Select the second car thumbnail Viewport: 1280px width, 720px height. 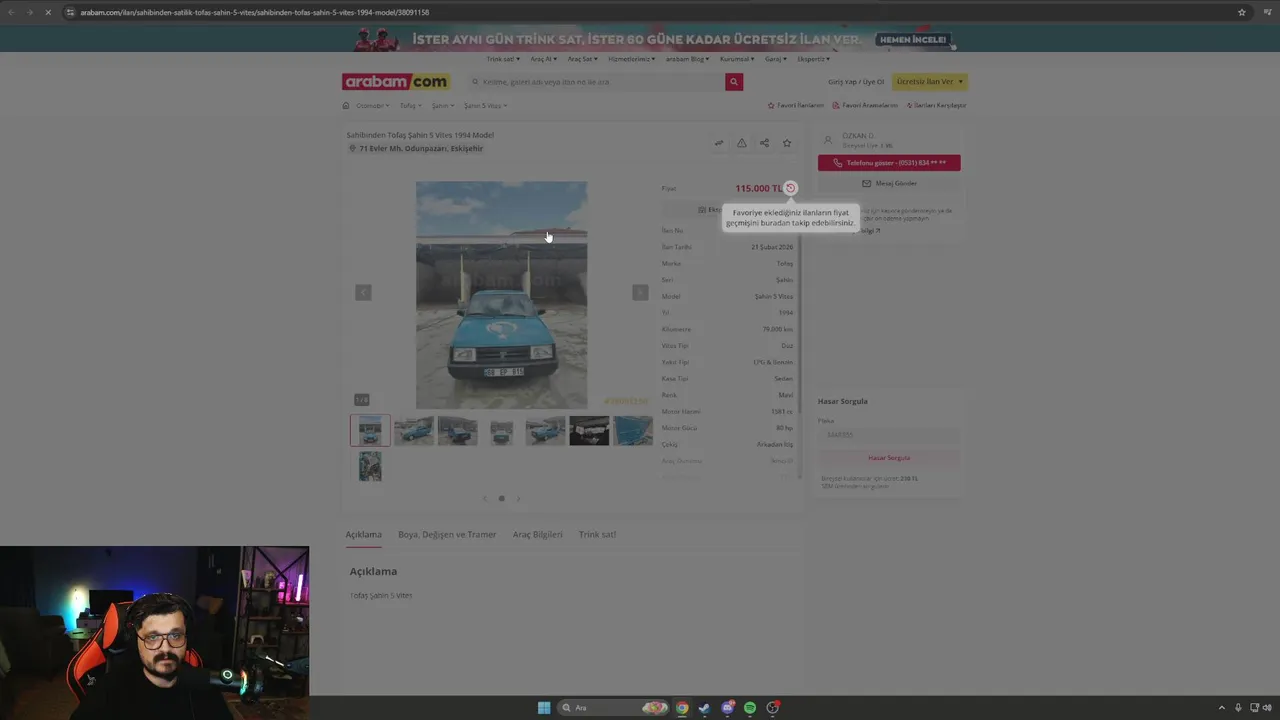tap(414, 430)
